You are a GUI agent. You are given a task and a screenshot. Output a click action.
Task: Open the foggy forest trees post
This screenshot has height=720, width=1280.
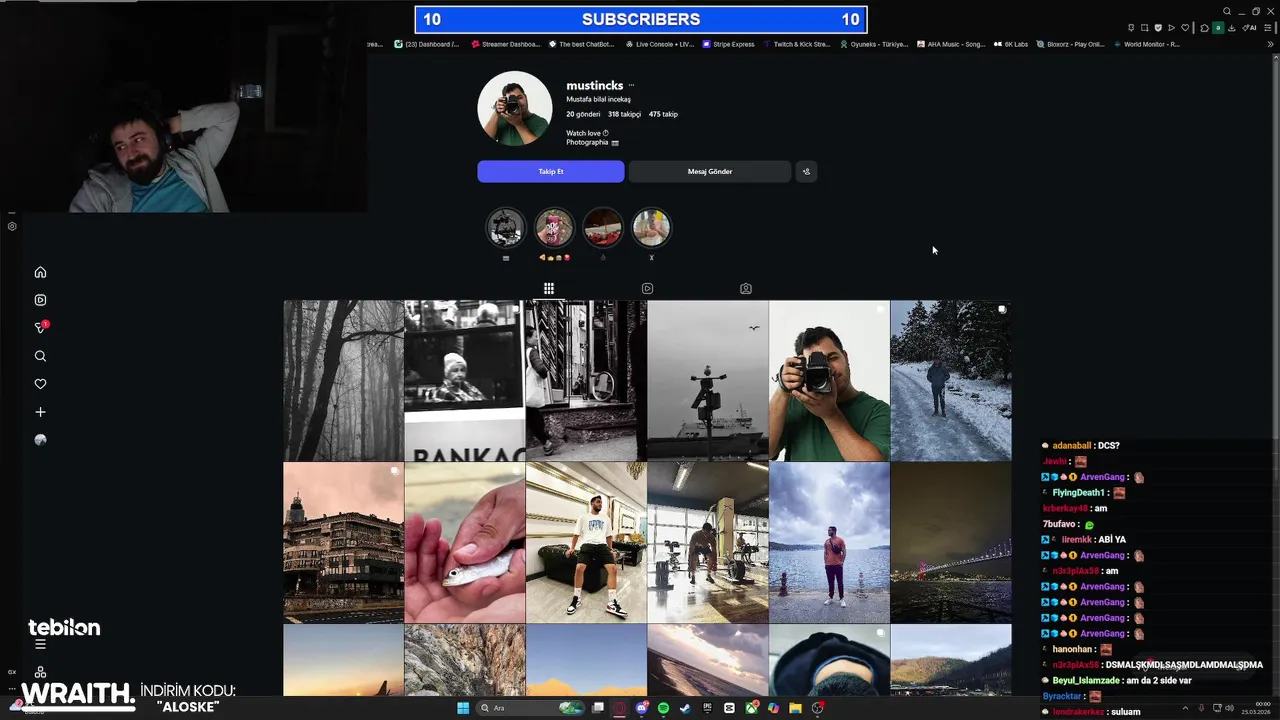pyautogui.click(x=343, y=381)
